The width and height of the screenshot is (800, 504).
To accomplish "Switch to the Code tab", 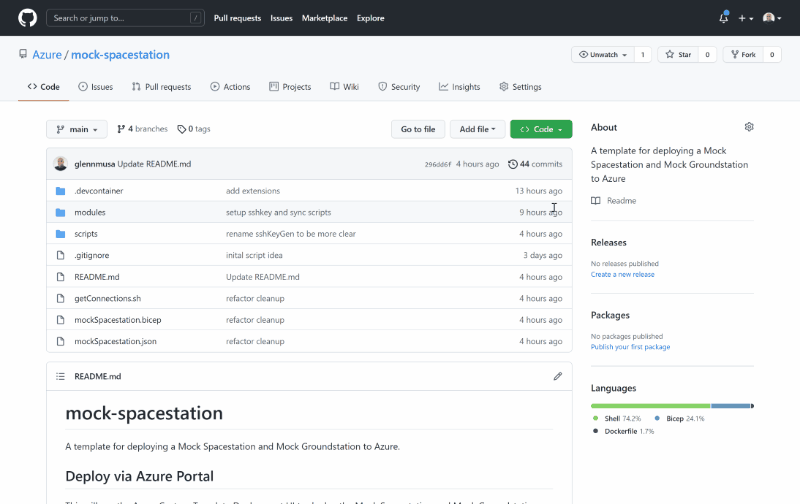I will coord(43,87).
